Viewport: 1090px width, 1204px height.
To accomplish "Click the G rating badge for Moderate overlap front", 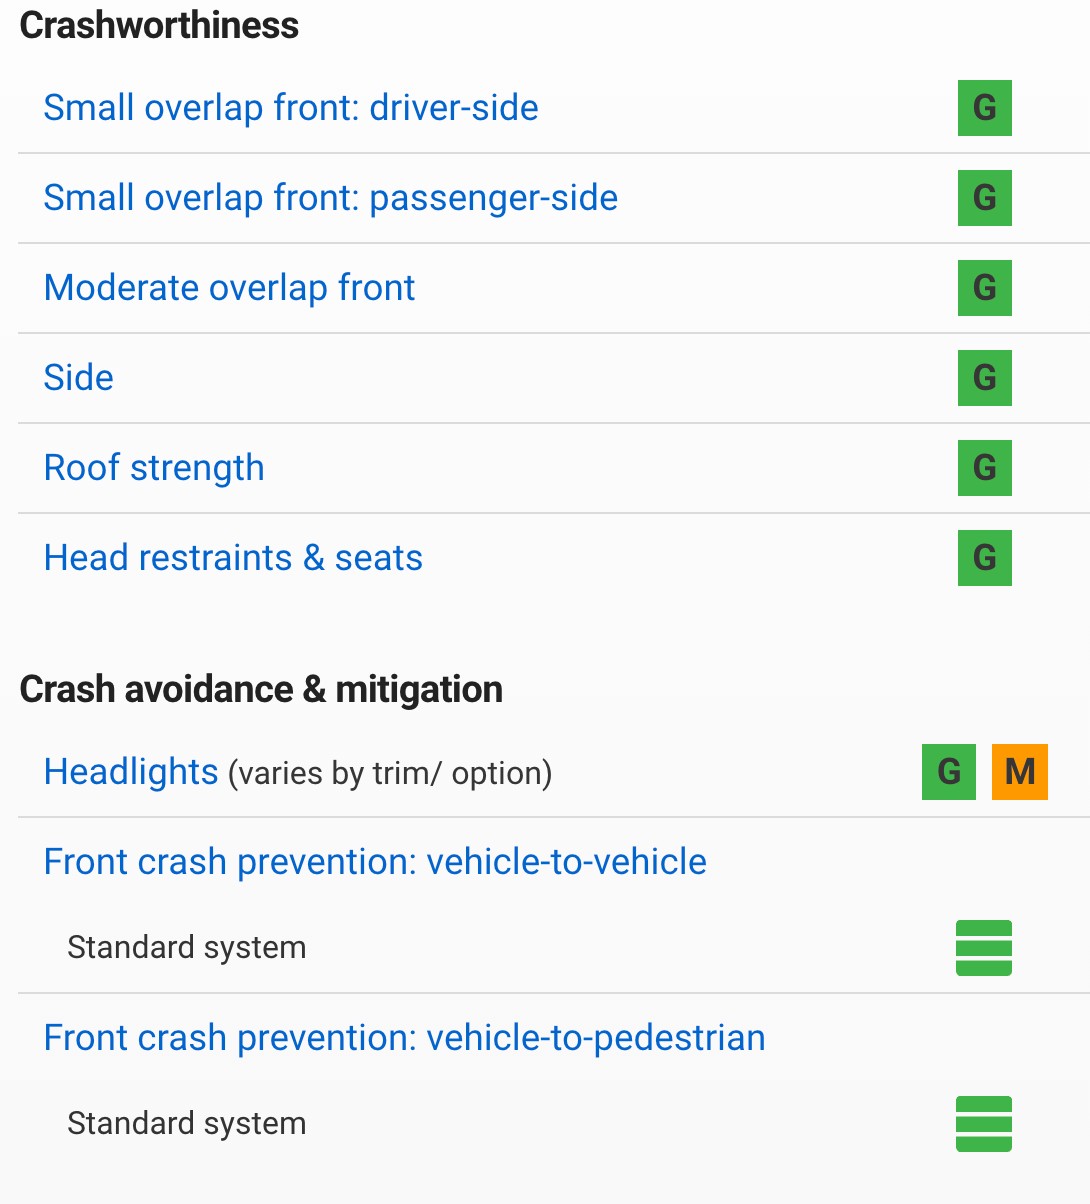I will 985,288.
